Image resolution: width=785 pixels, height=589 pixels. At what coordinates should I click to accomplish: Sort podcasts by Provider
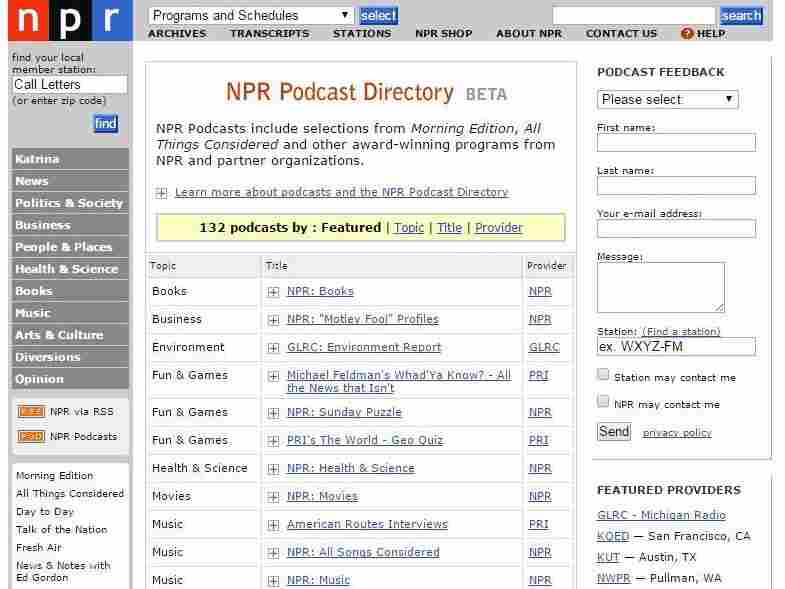[498, 228]
